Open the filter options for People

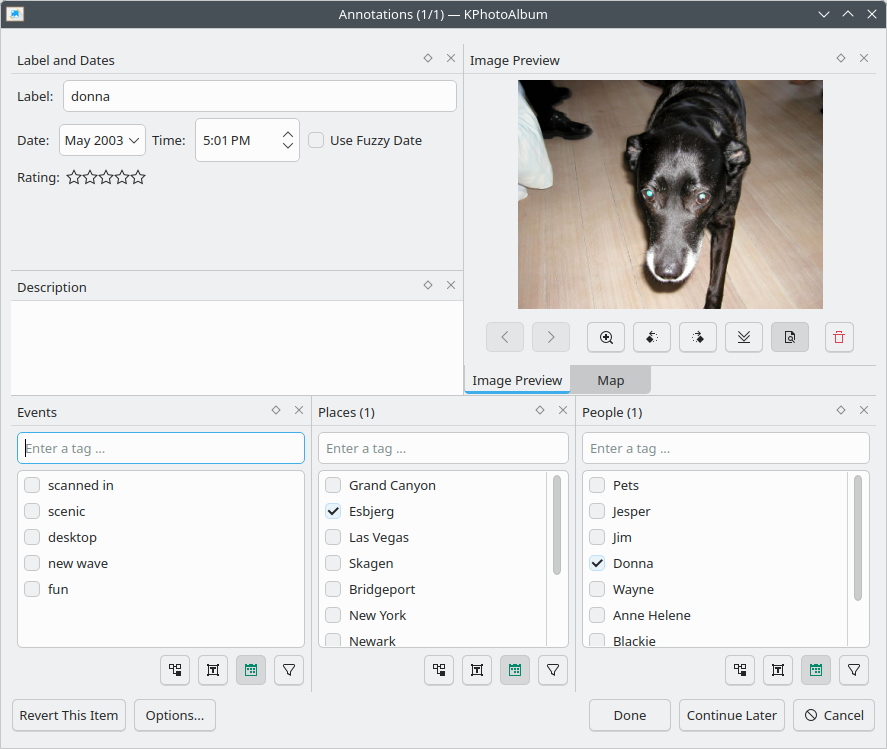pyautogui.click(x=854, y=670)
